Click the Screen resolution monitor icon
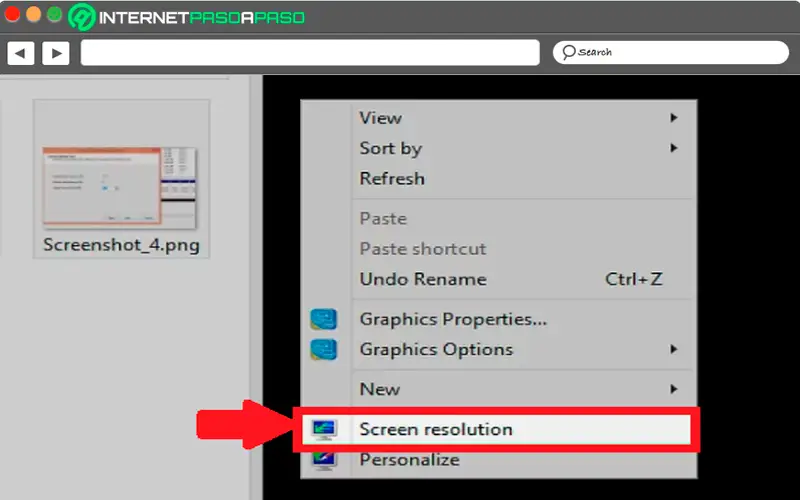800x500 pixels. [x=324, y=430]
